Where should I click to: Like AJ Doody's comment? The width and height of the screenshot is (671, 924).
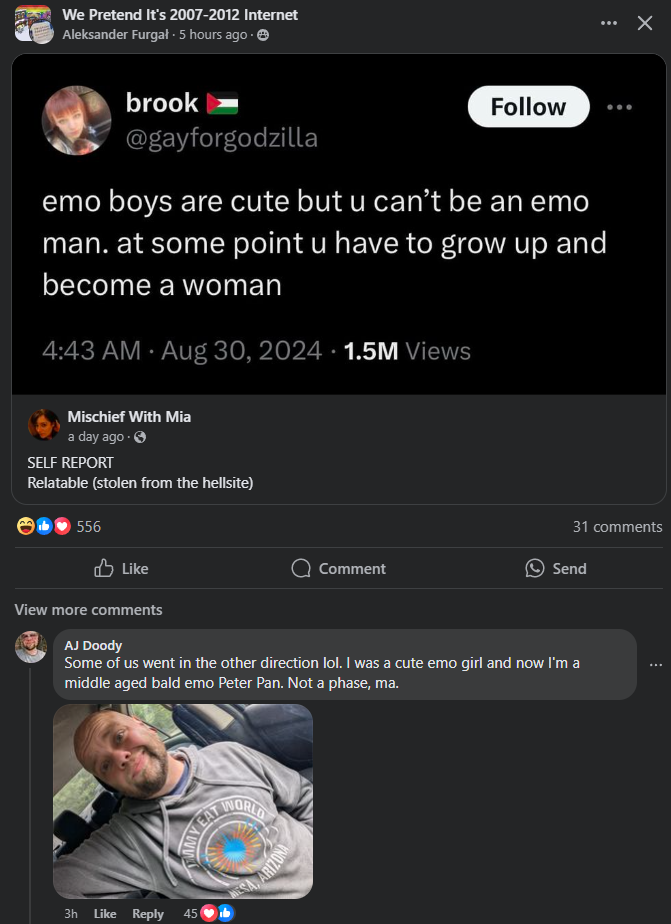point(105,913)
